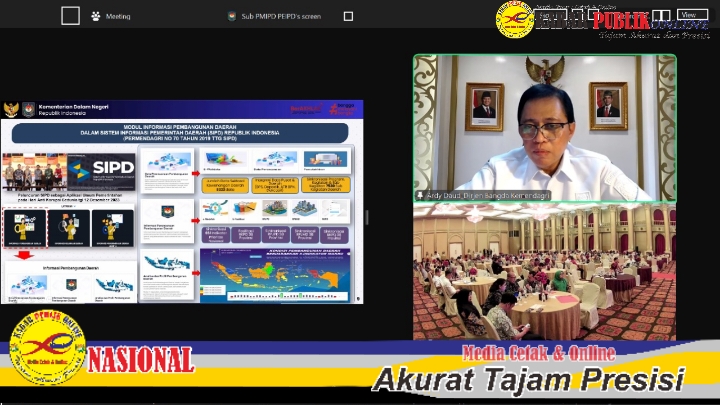
Task: Select the Meeting tab label
Action: [x=118, y=16]
